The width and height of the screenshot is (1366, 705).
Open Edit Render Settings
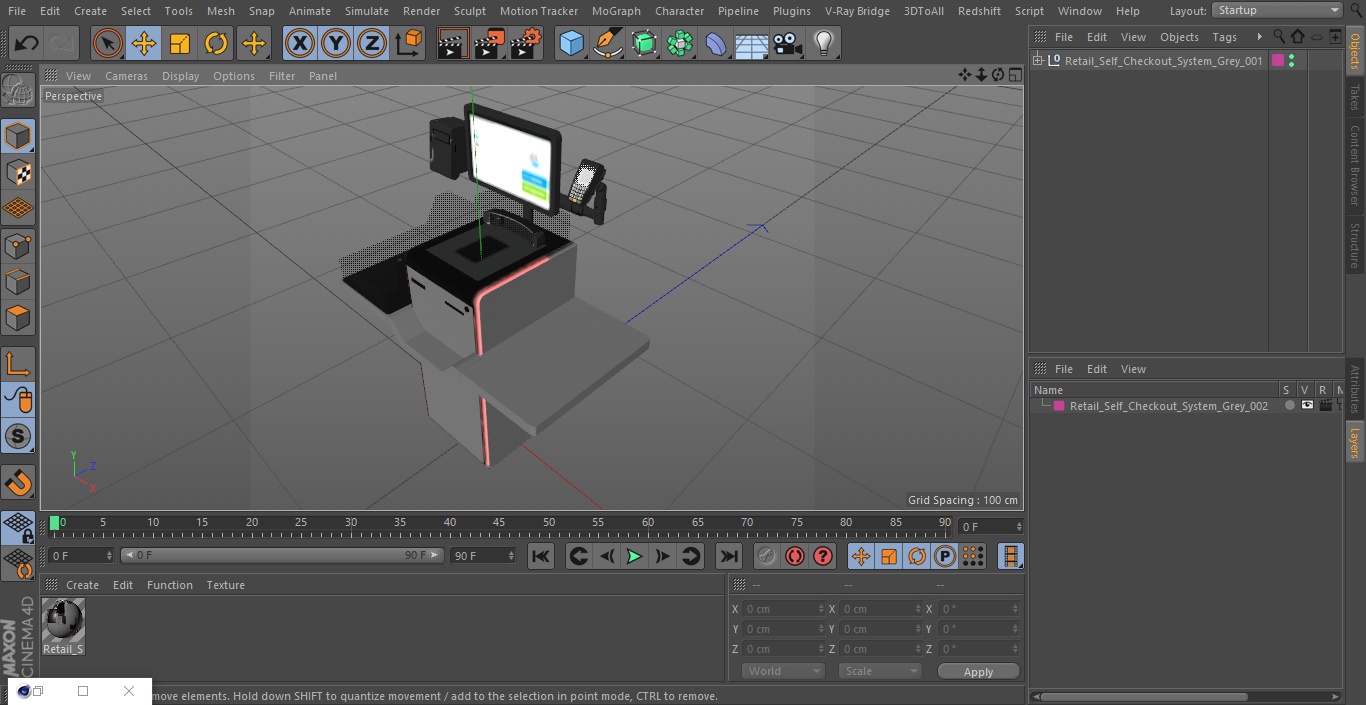[x=526, y=44]
